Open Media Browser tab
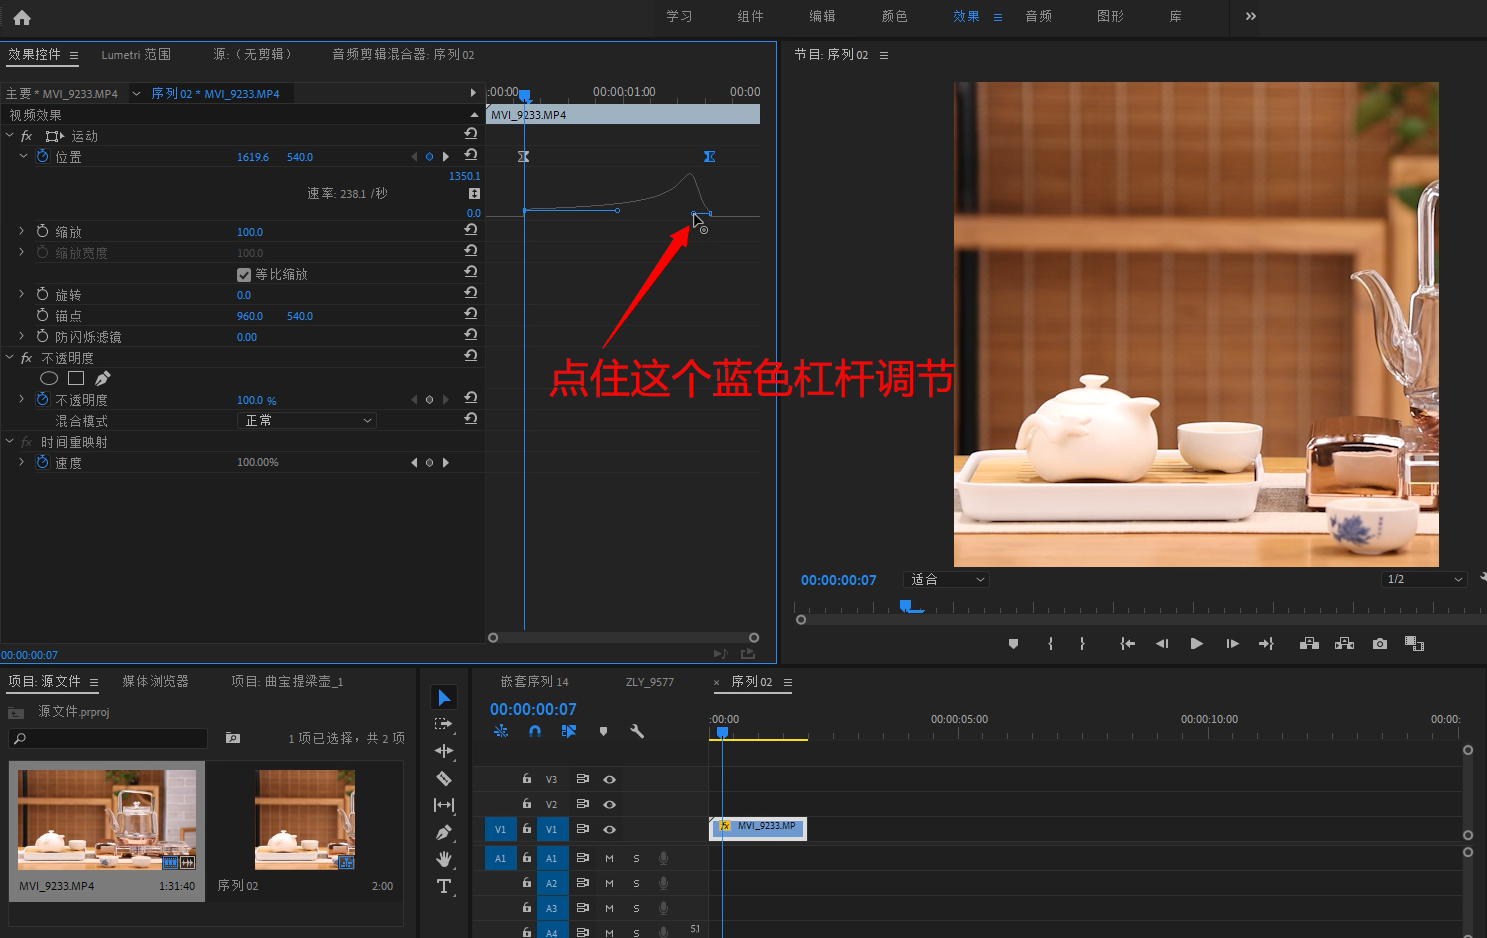Screen dimensions: 1487x938 tap(155, 681)
